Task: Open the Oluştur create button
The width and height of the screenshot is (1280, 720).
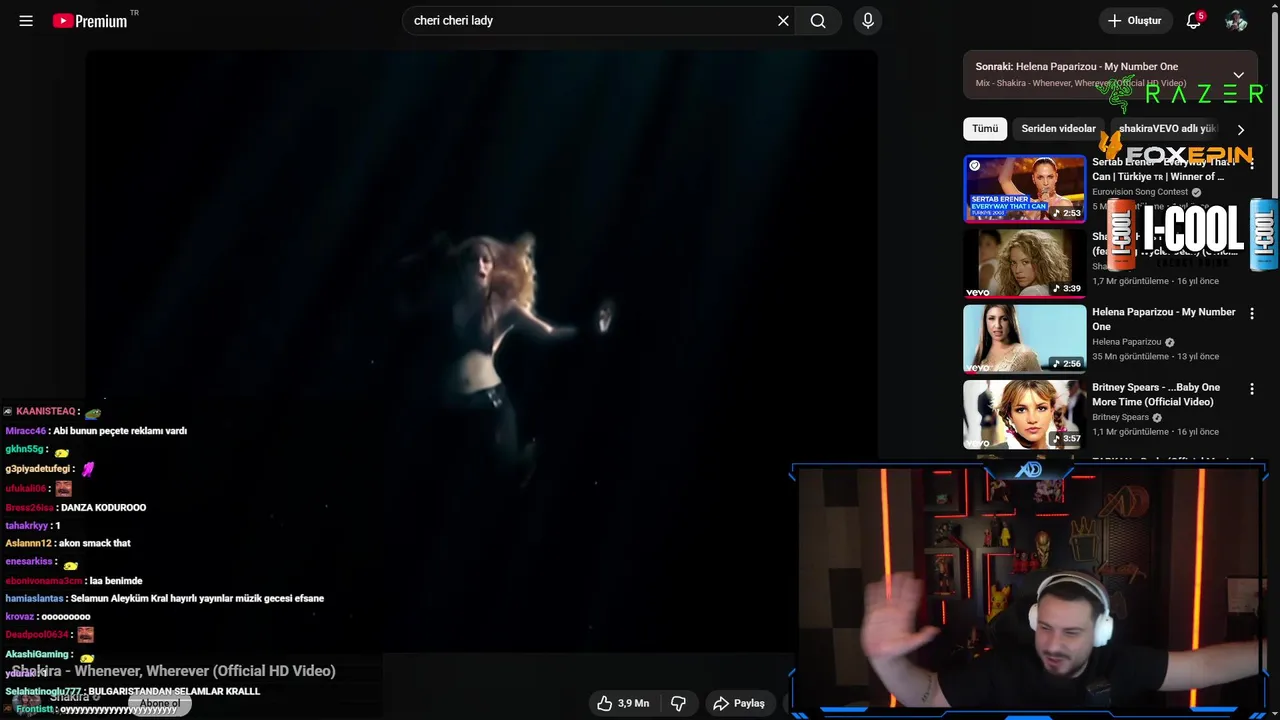Action: coord(1135,21)
